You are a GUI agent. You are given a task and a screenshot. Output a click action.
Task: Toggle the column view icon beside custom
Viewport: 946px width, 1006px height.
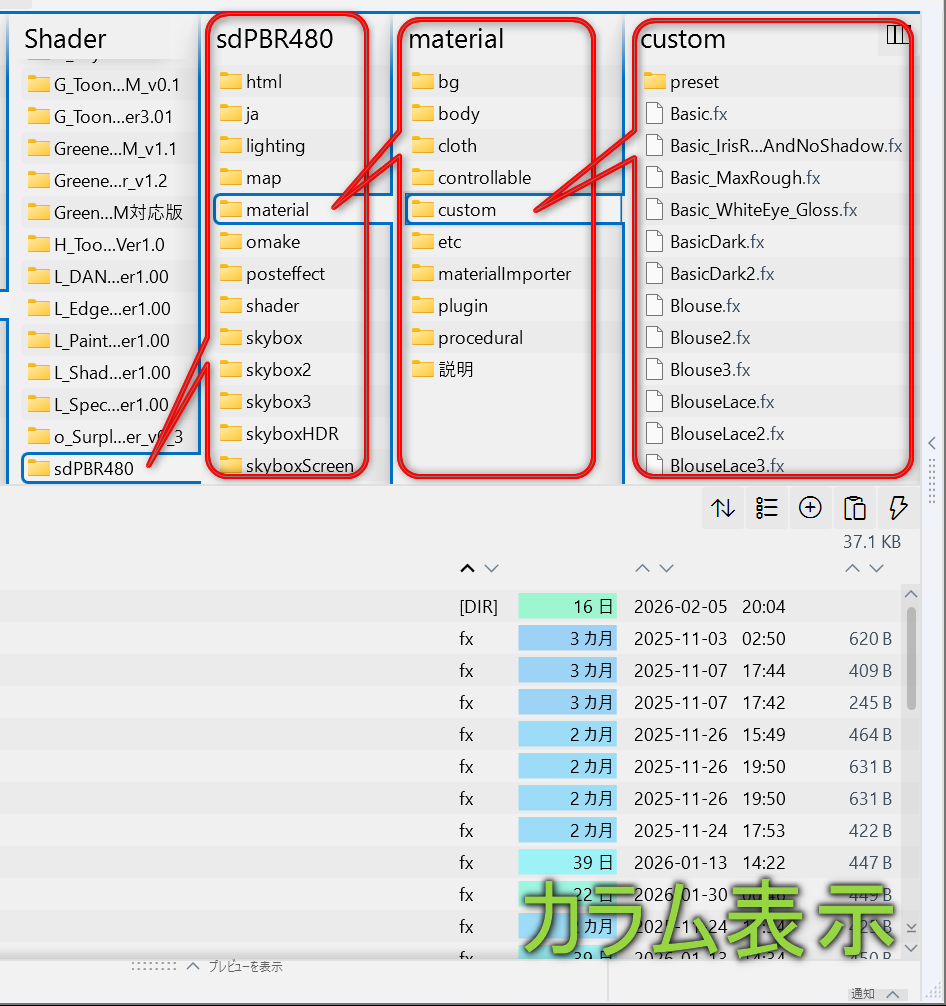point(897,36)
